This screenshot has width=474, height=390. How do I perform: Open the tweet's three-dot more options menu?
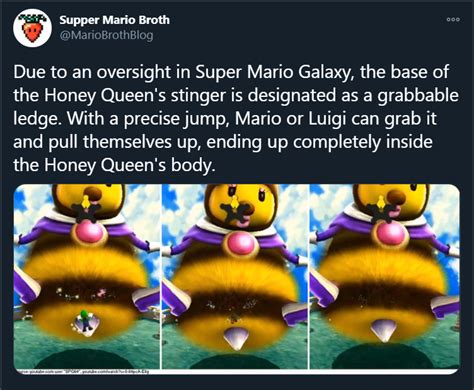pos(454,20)
